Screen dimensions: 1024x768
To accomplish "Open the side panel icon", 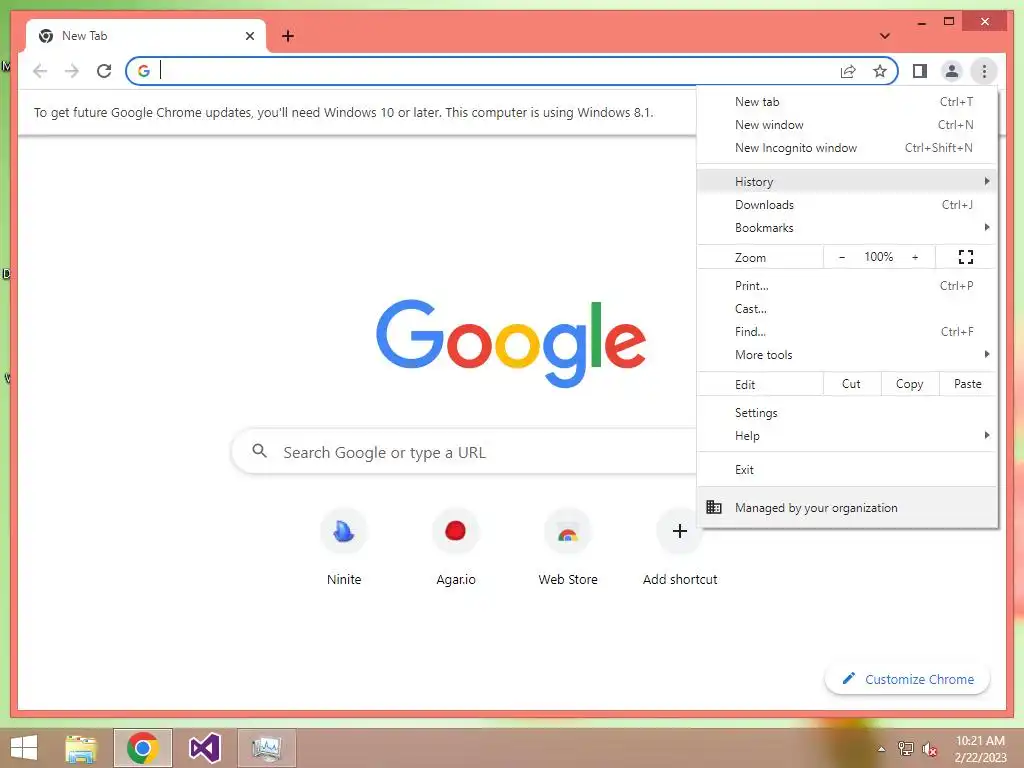I will (920, 71).
